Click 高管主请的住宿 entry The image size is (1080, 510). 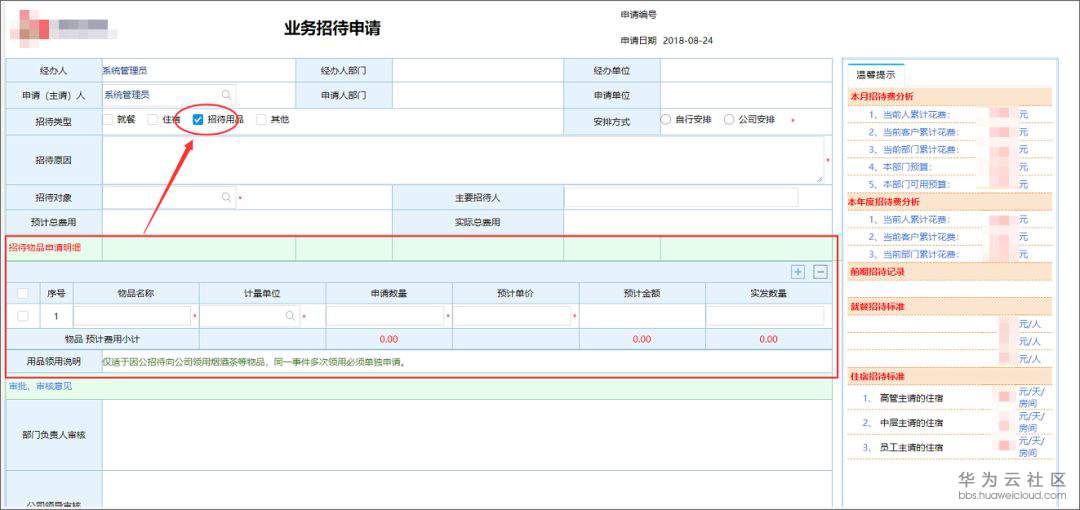[911, 398]
